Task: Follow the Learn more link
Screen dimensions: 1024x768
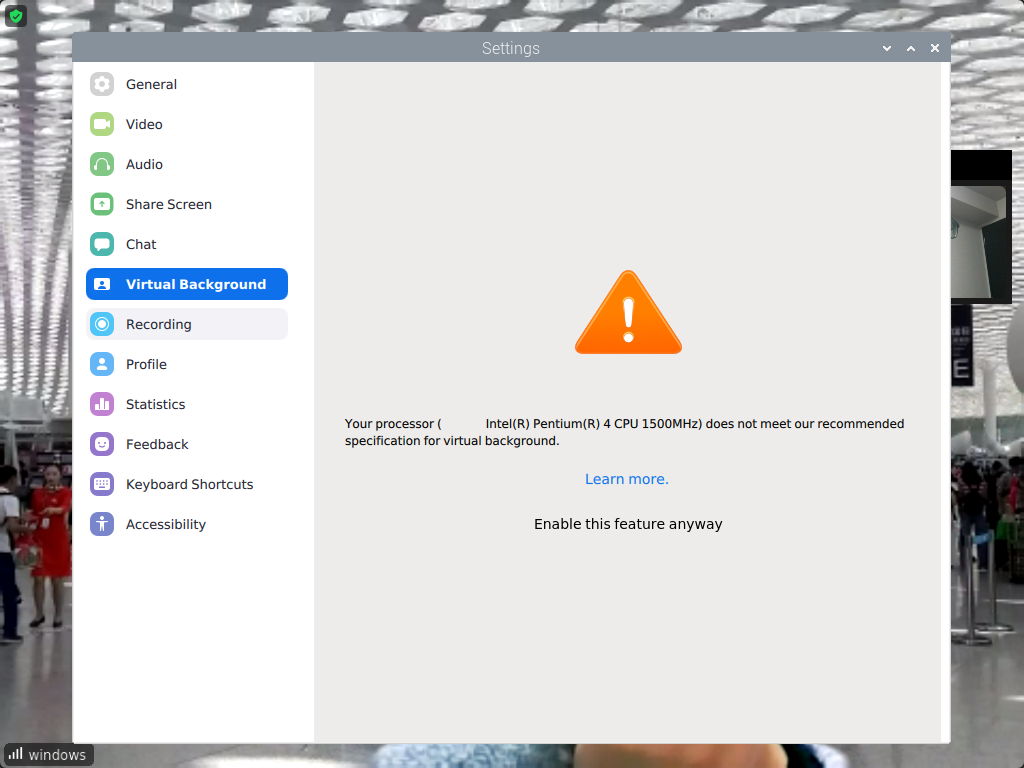Action: [x=627, y=479]
